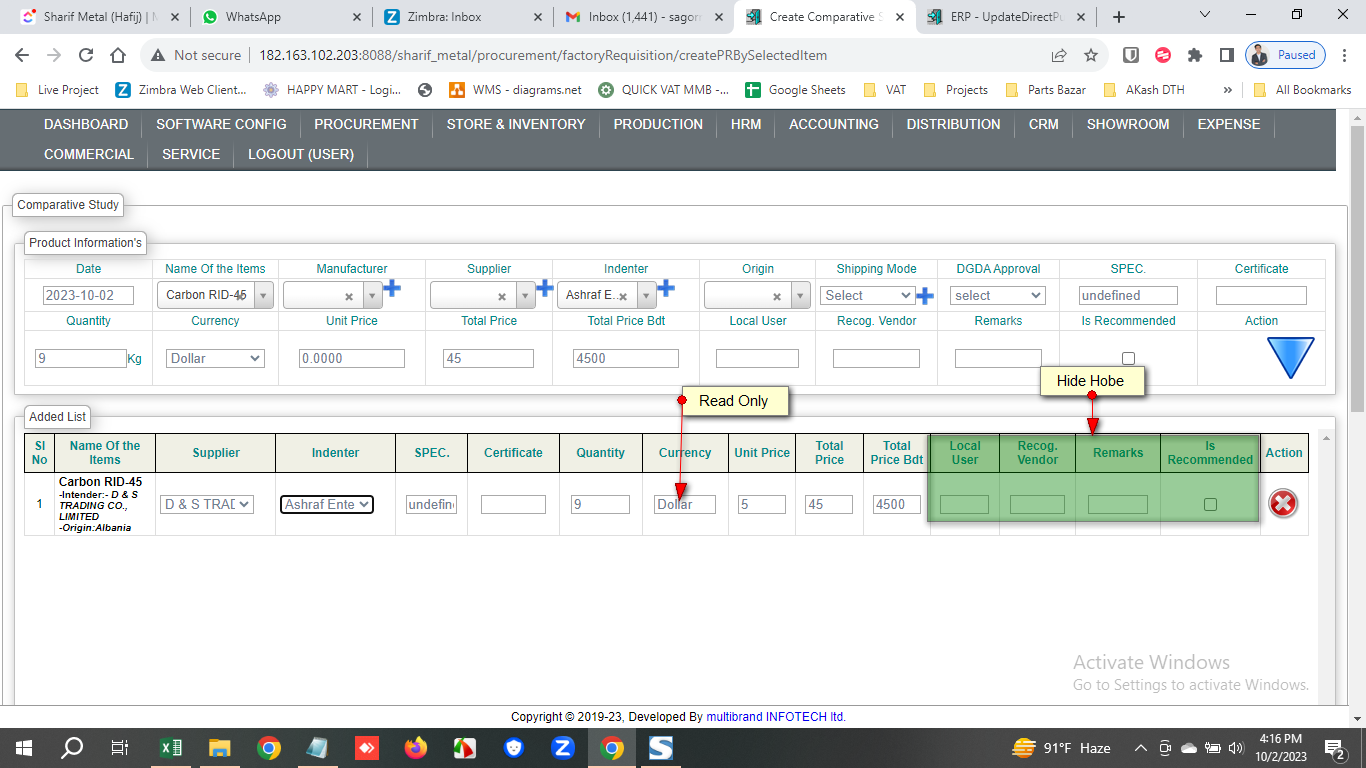Tick Is Recommended checkbox in the Added List row
The width and height of the screenshot is (1366, 768).
click(x=1210, y=504)
